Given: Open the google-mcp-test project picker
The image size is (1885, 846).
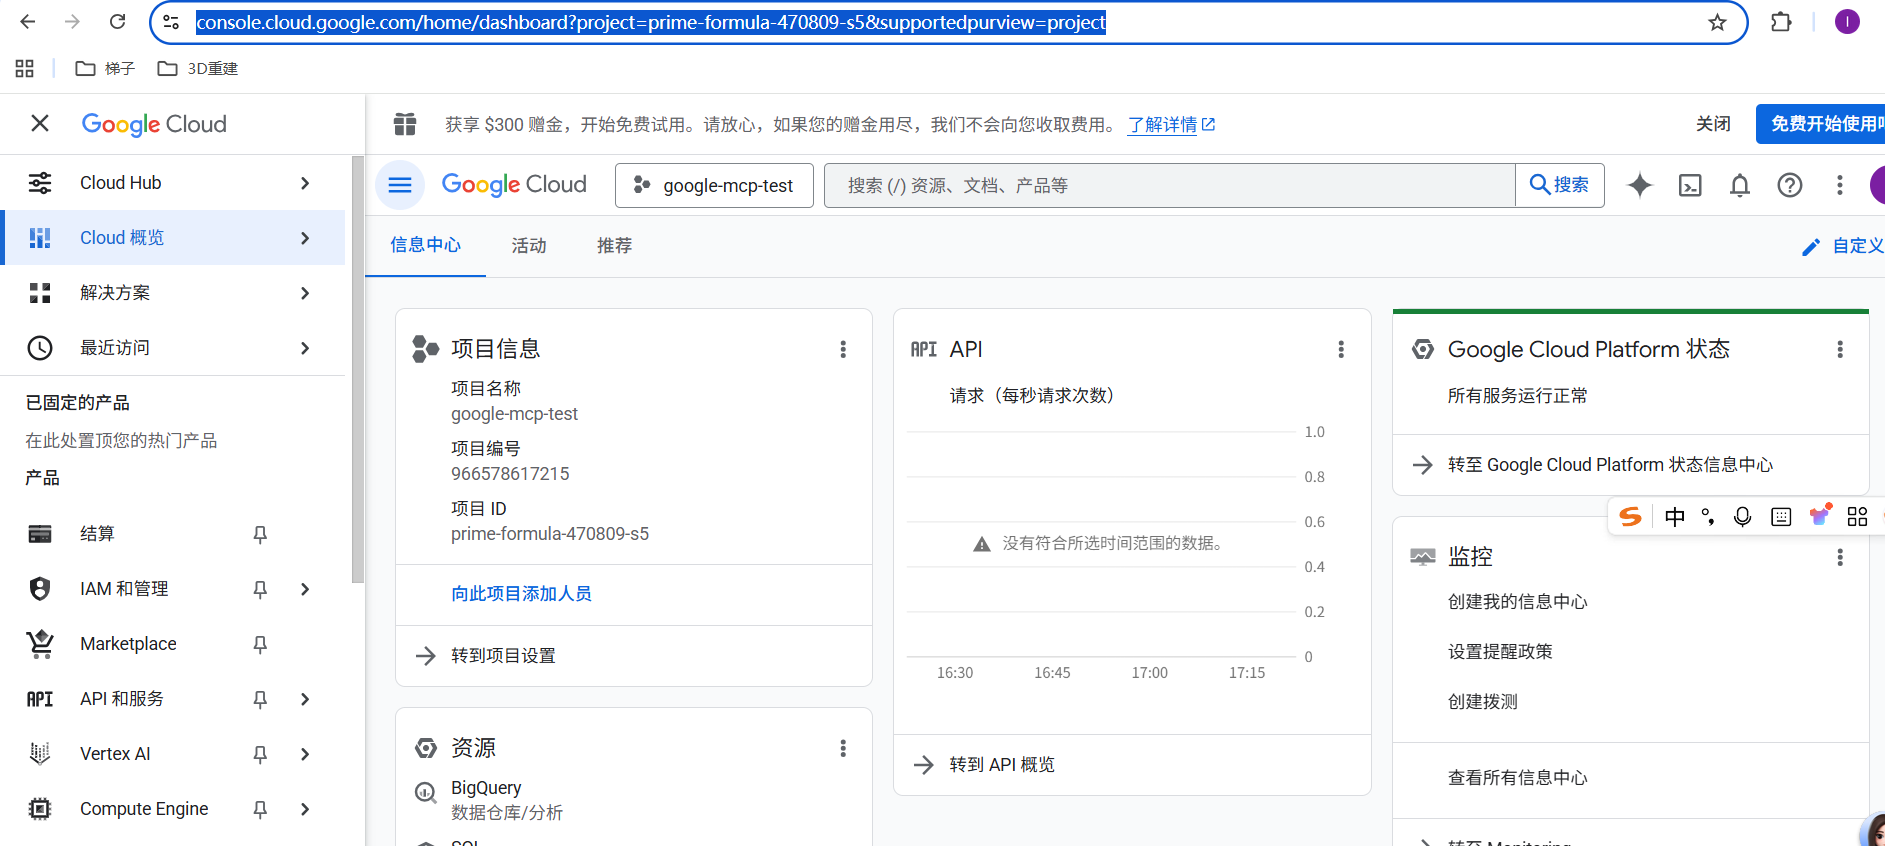Looking at the screenshot, I should point(714,185).
